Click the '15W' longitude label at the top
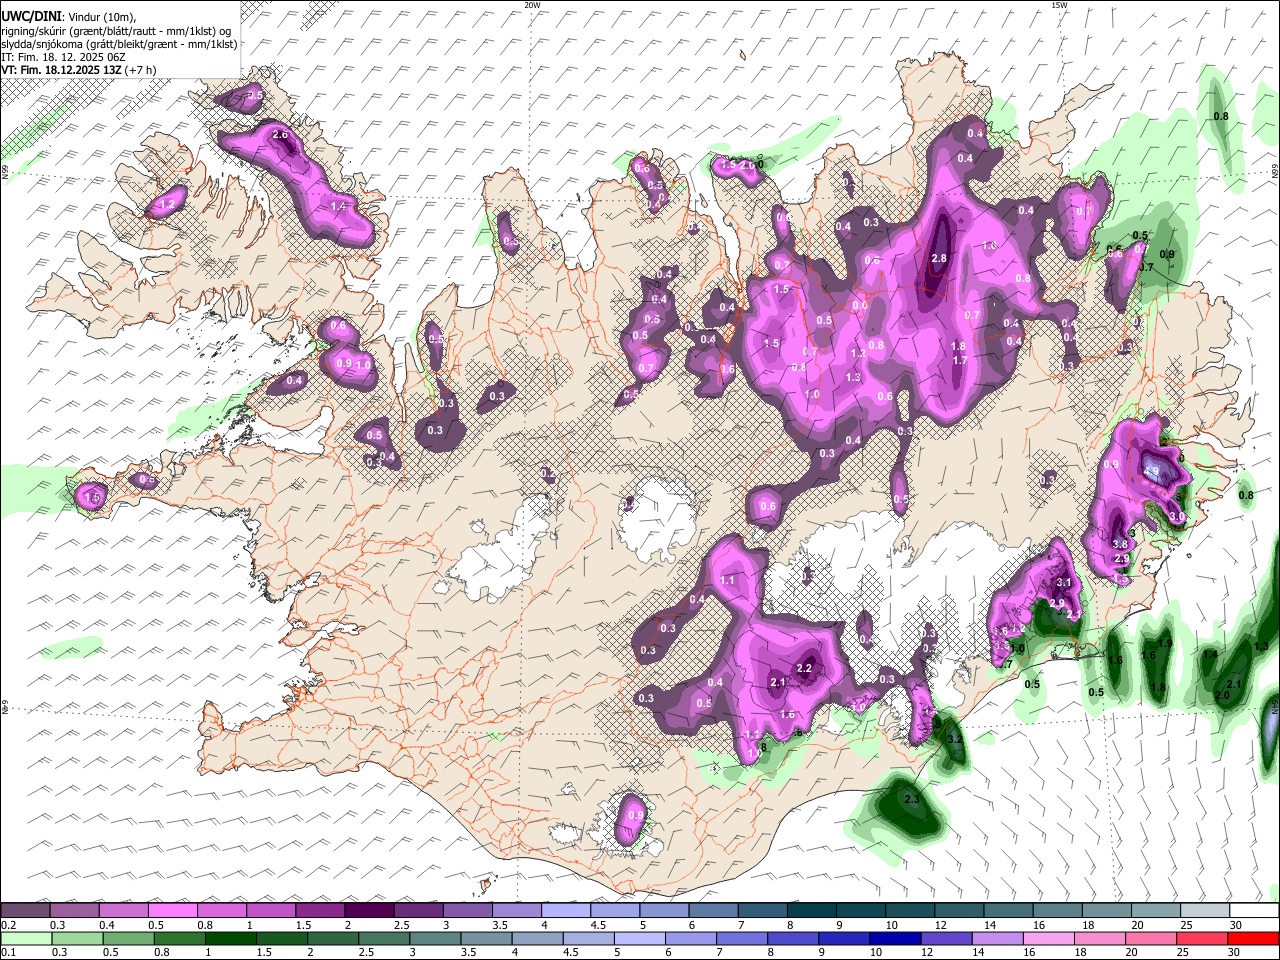The image size is (1280, 960). click(x=1059, y=5)
